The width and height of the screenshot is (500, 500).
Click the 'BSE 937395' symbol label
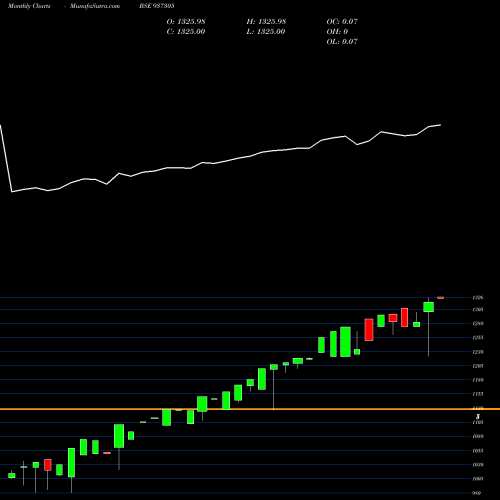pyautogui.click(x=157, y=6)
